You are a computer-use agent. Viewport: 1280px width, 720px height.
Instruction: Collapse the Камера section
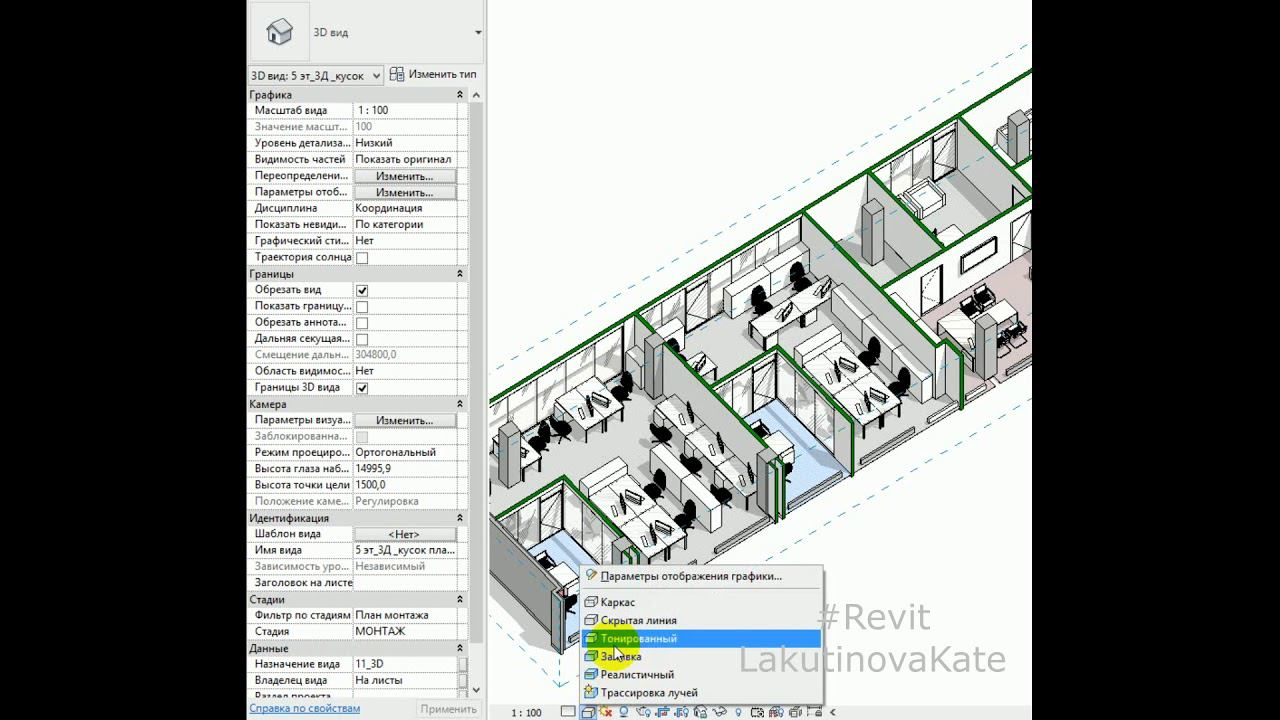[460, 404]
